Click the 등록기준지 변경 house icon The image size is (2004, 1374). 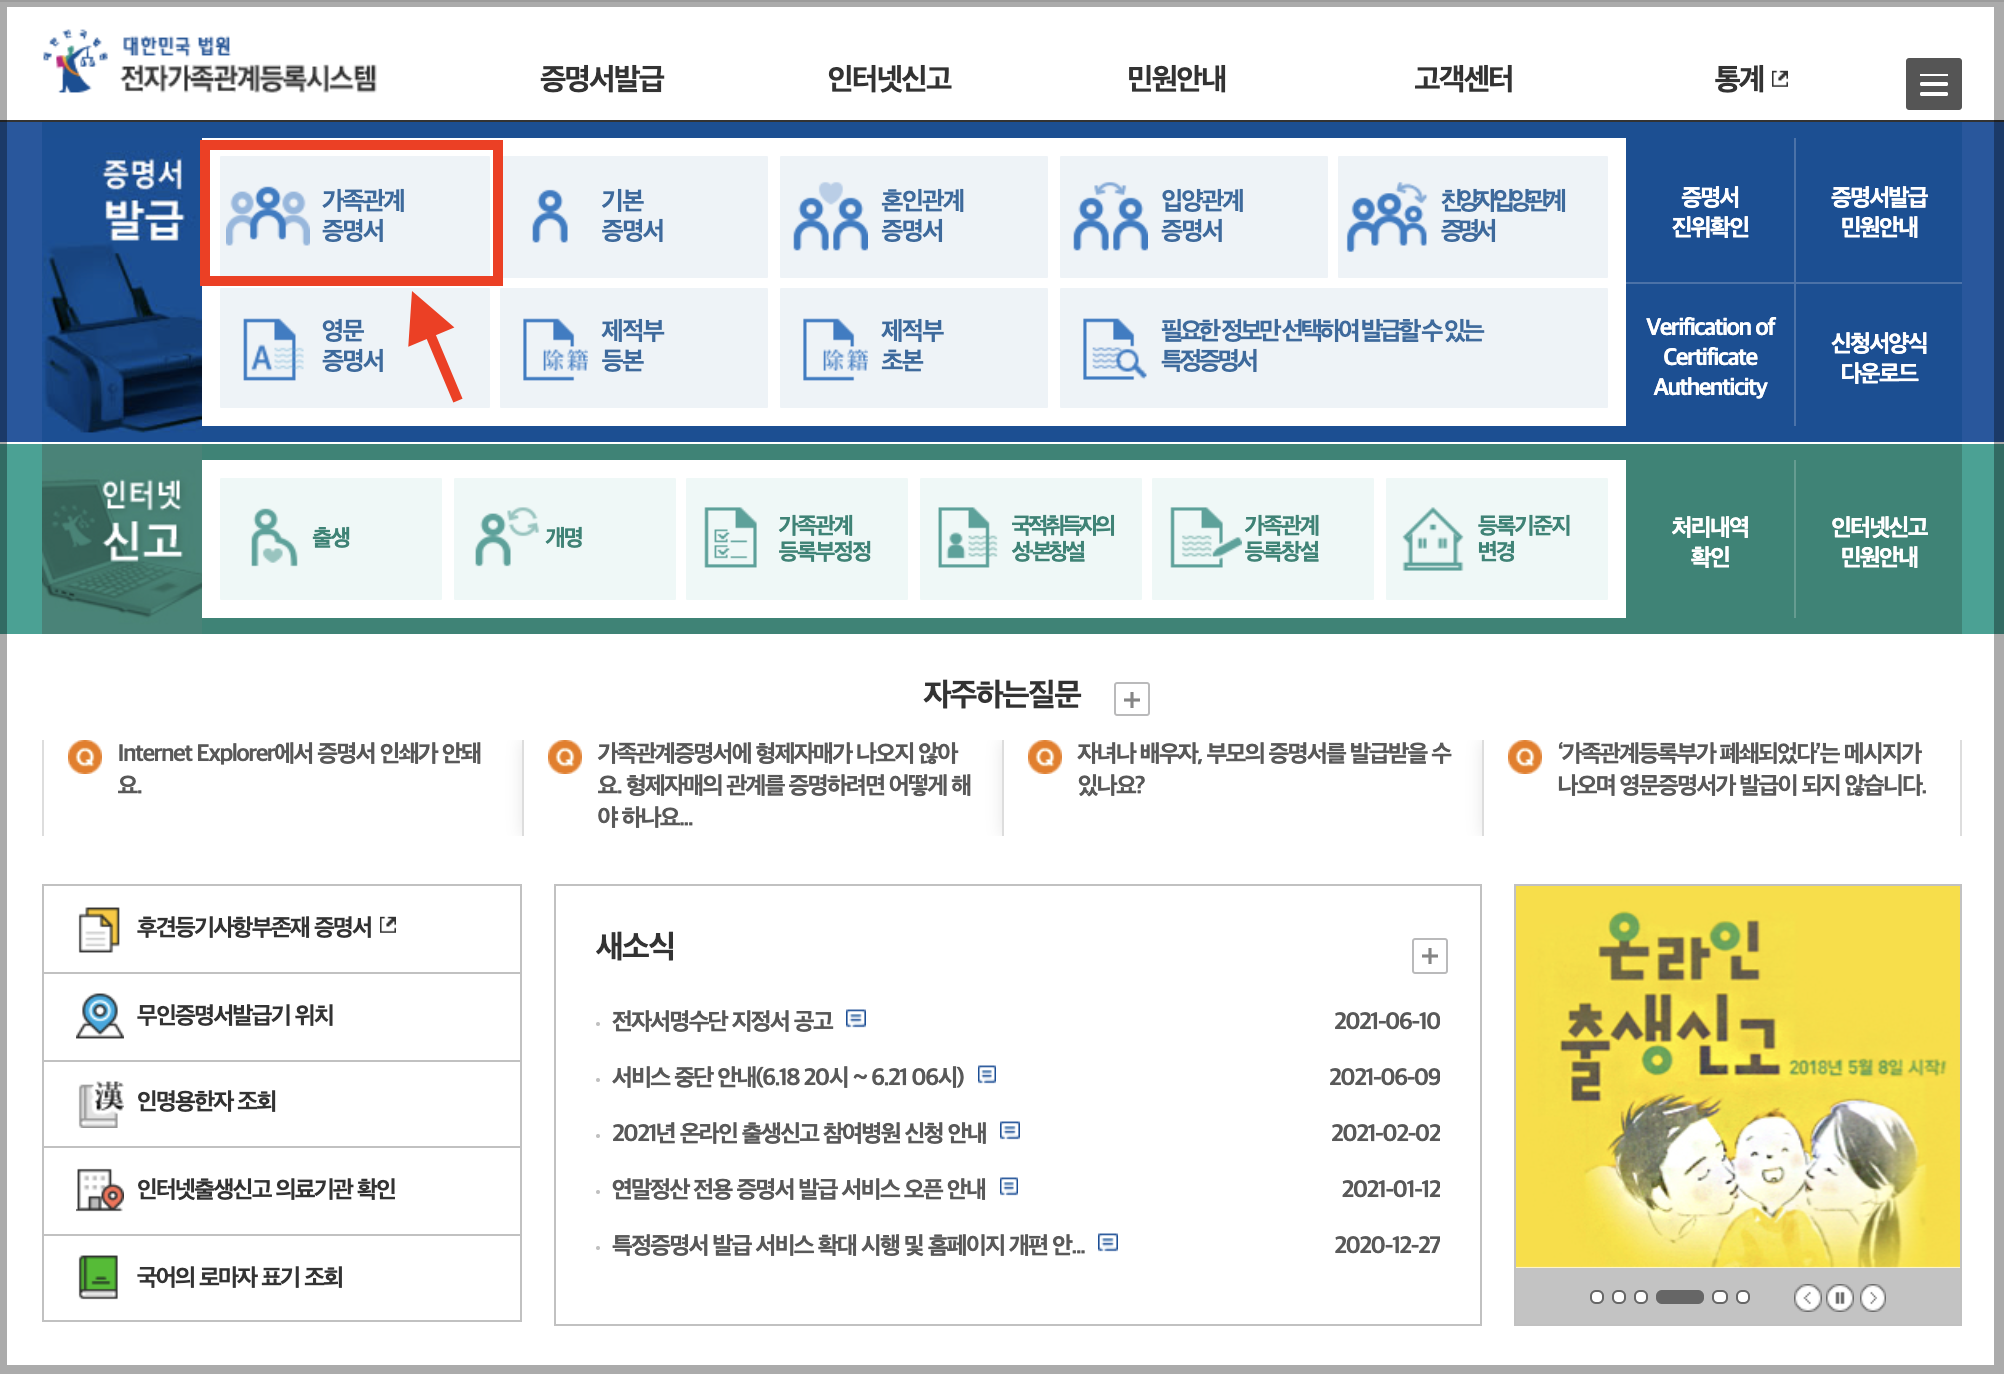click(x=1432, y=538)
